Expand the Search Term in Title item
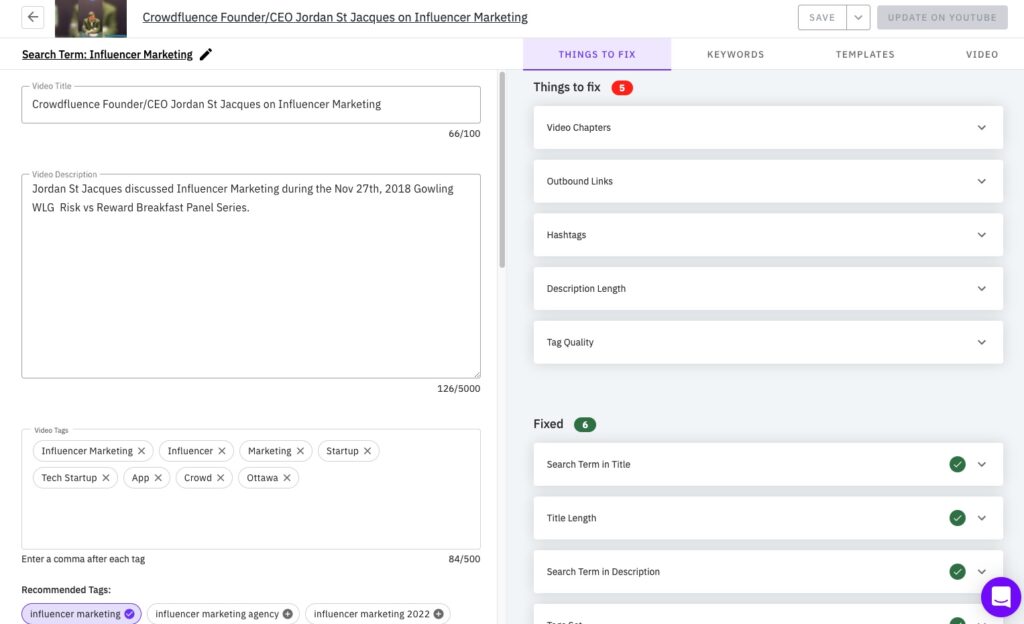Viewport: 1024px width, 624px height. (982, 465)
